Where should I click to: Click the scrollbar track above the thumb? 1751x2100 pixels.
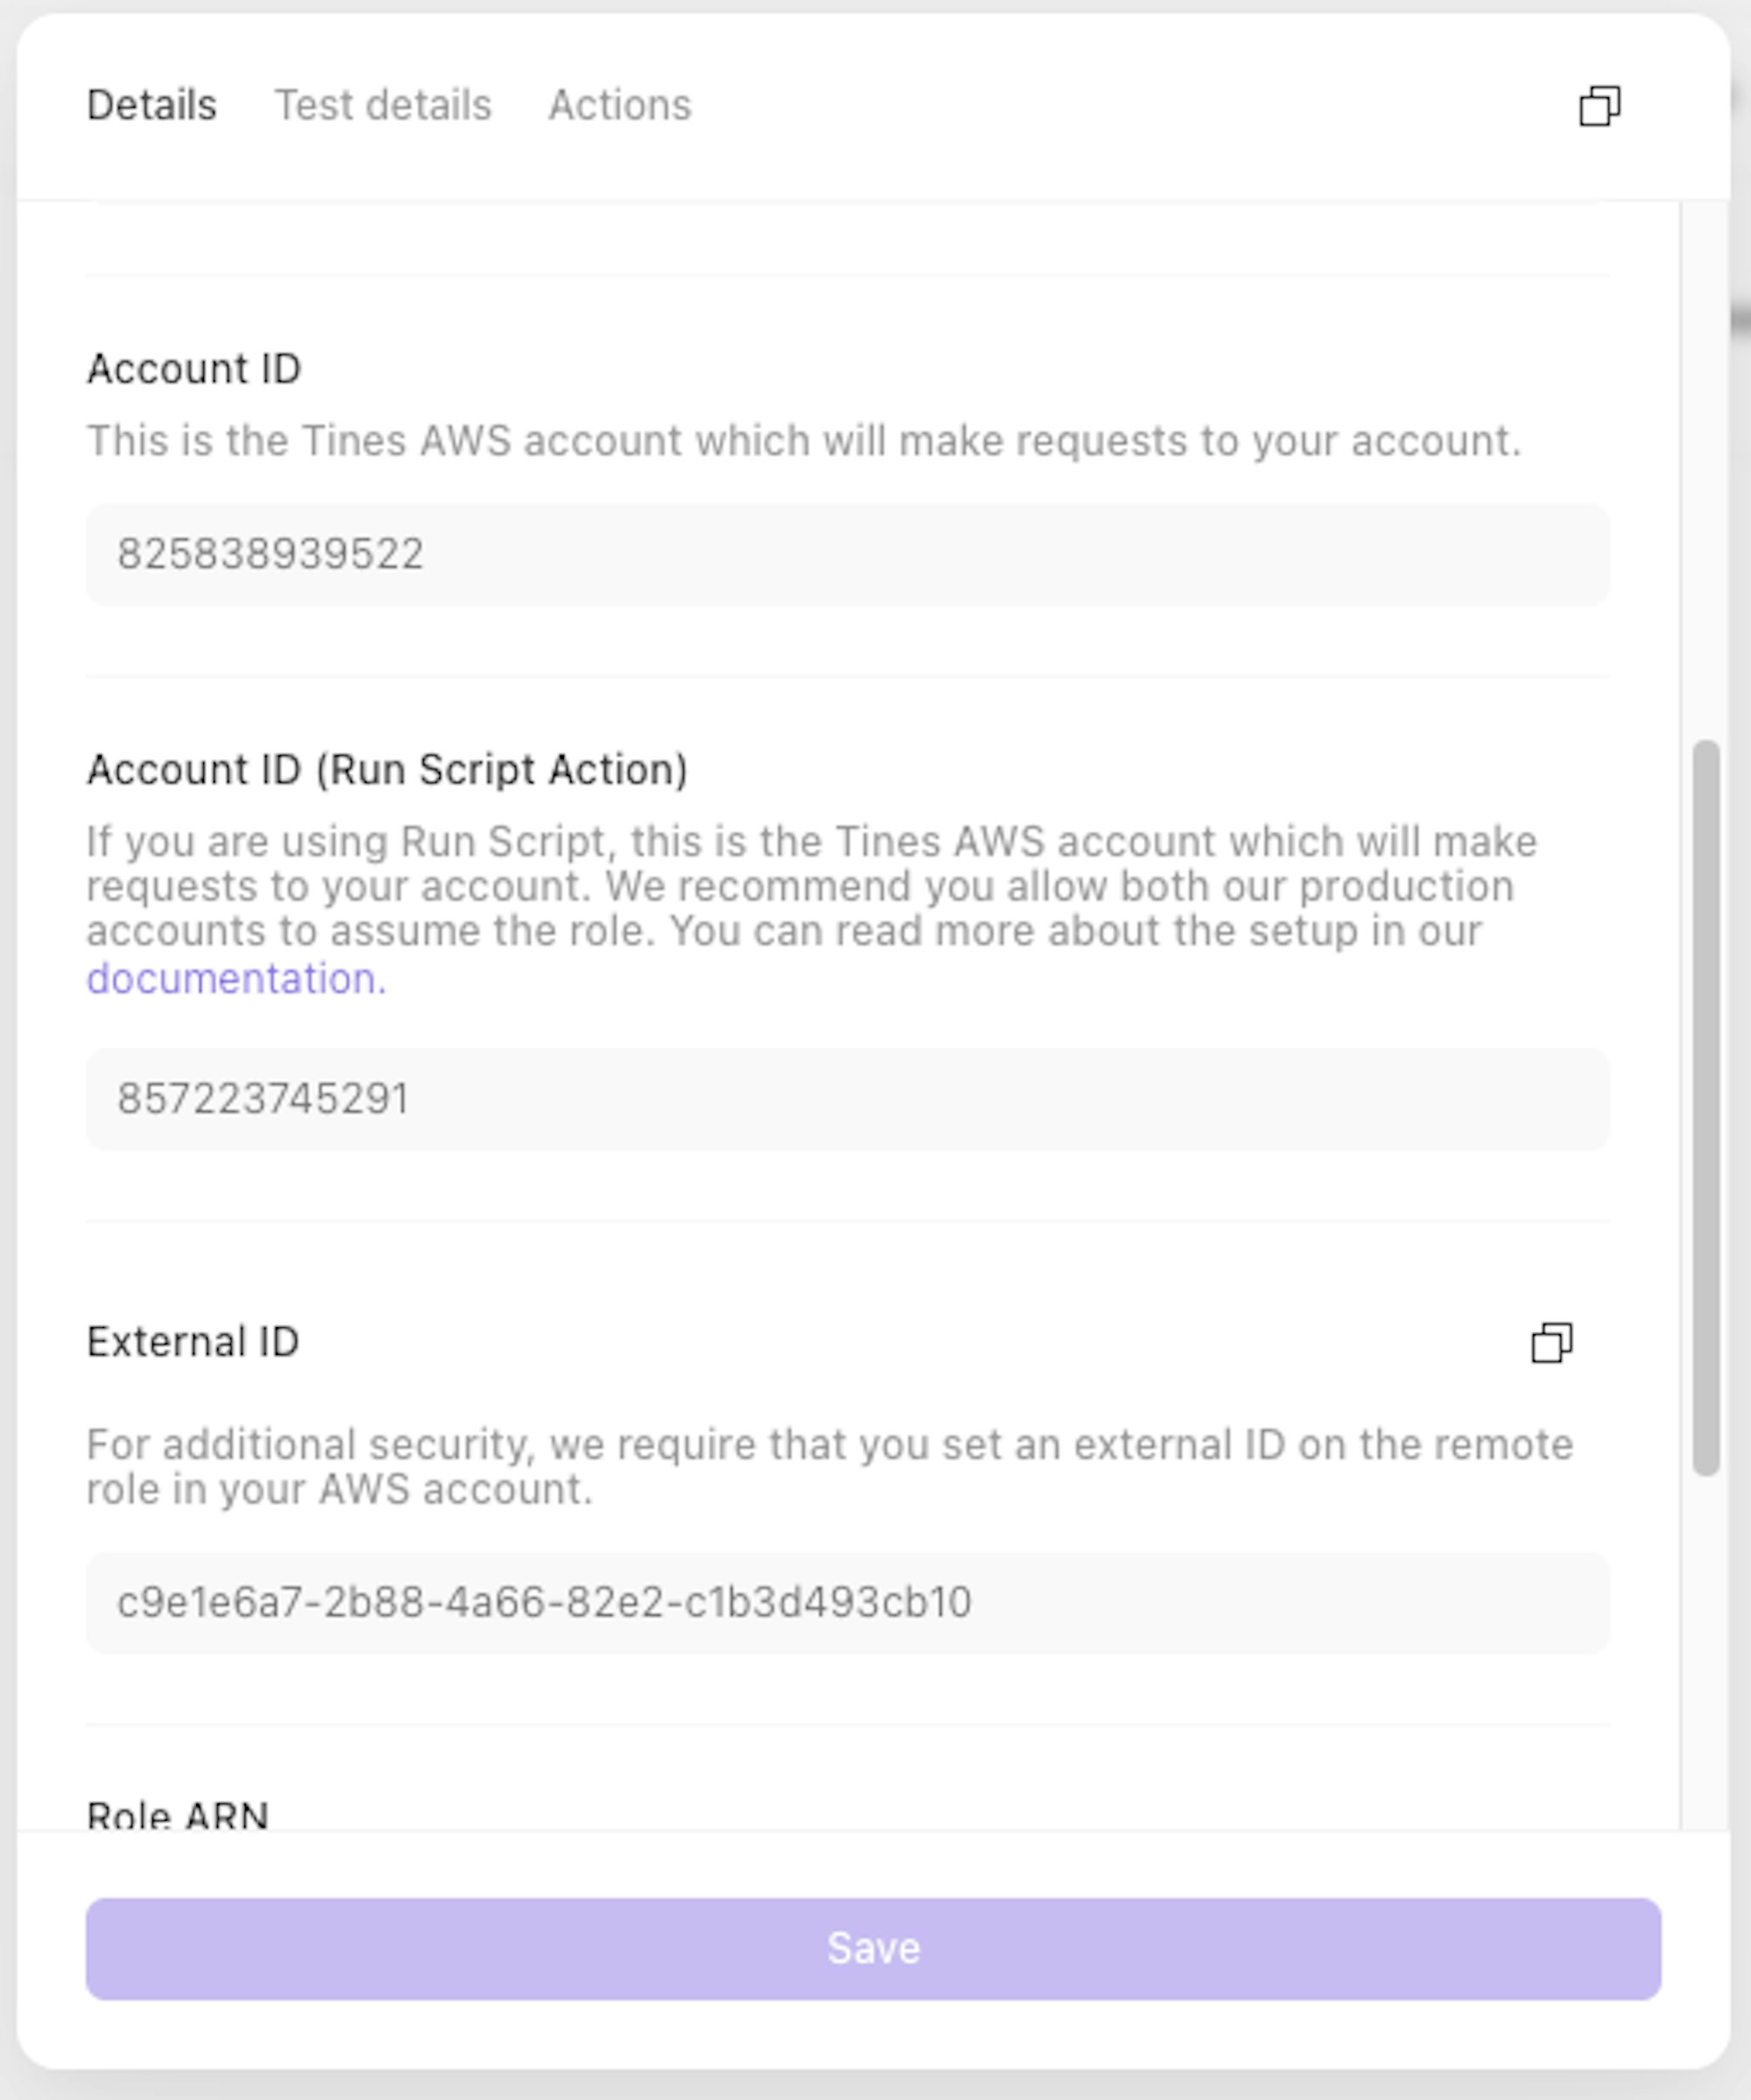click(1706, 470)
